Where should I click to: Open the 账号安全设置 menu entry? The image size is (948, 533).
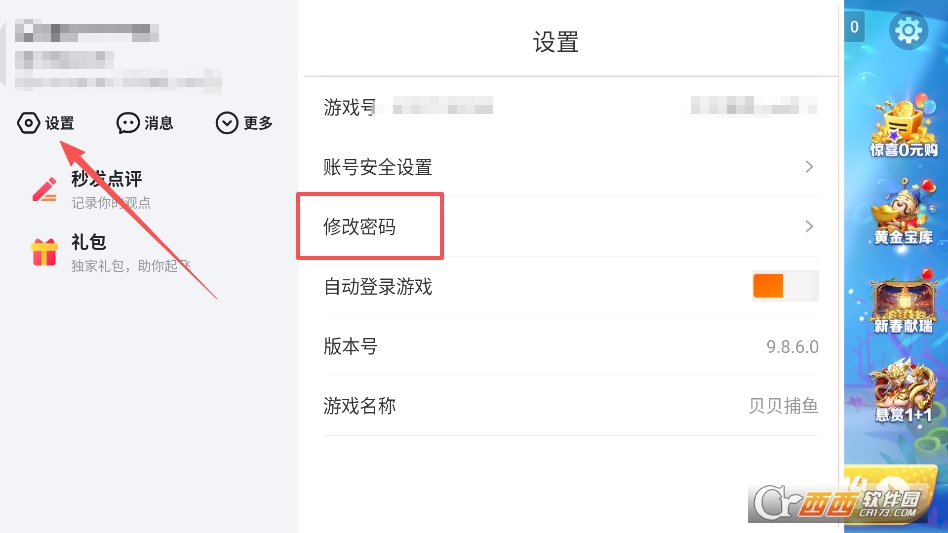[x=378, y=167]
